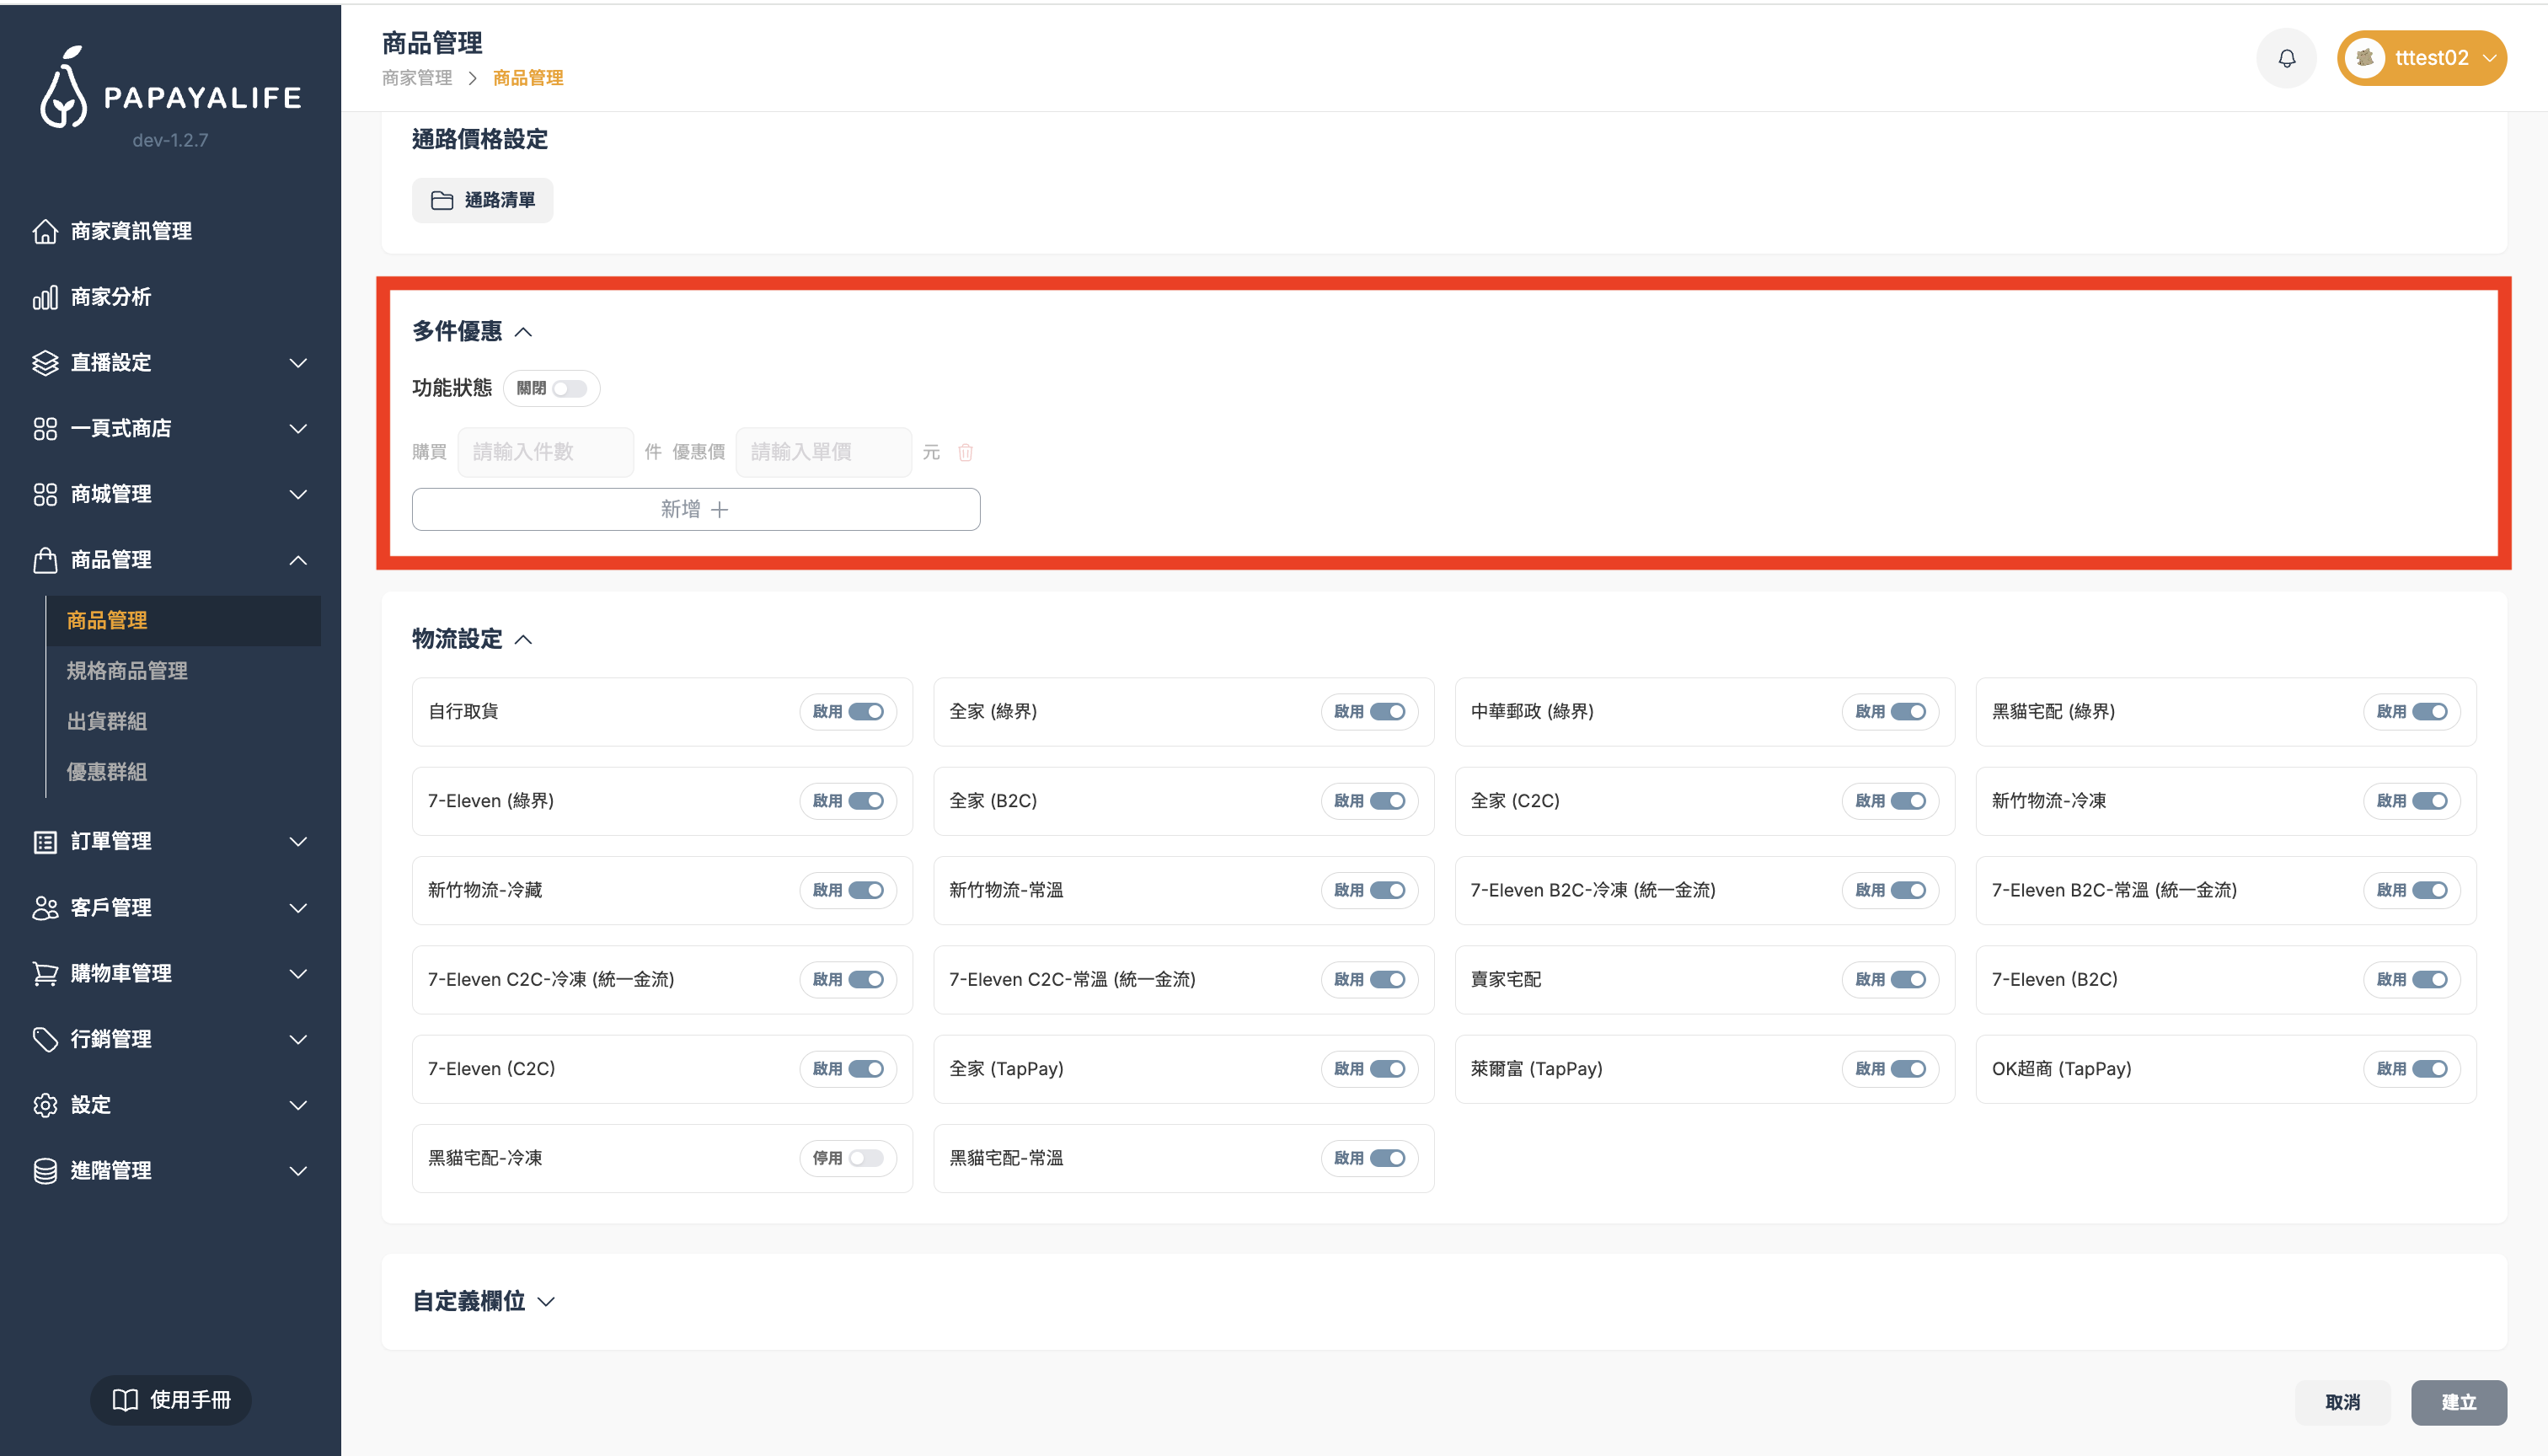
Task: Enable the 黑貓宅配-冷凍 shipping toggle
Action: click(866, 1158)
